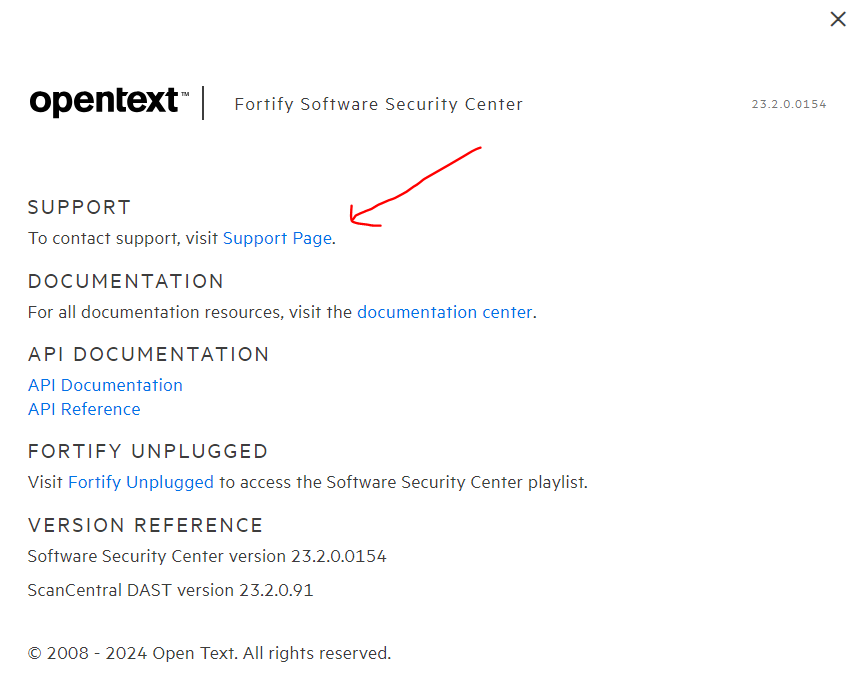The height and width of the screenshot is (686, 857).
Task: Click the VERSION REFERENCE heading
Action: coord(145,525)
